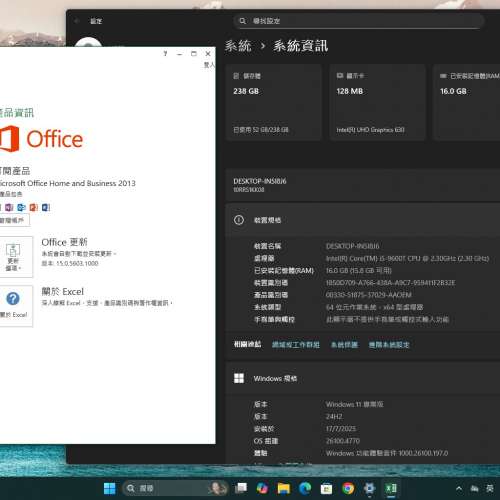Click the Settings search field
Viewport: 500px width, 500px height.
click(x=359, y=21)
